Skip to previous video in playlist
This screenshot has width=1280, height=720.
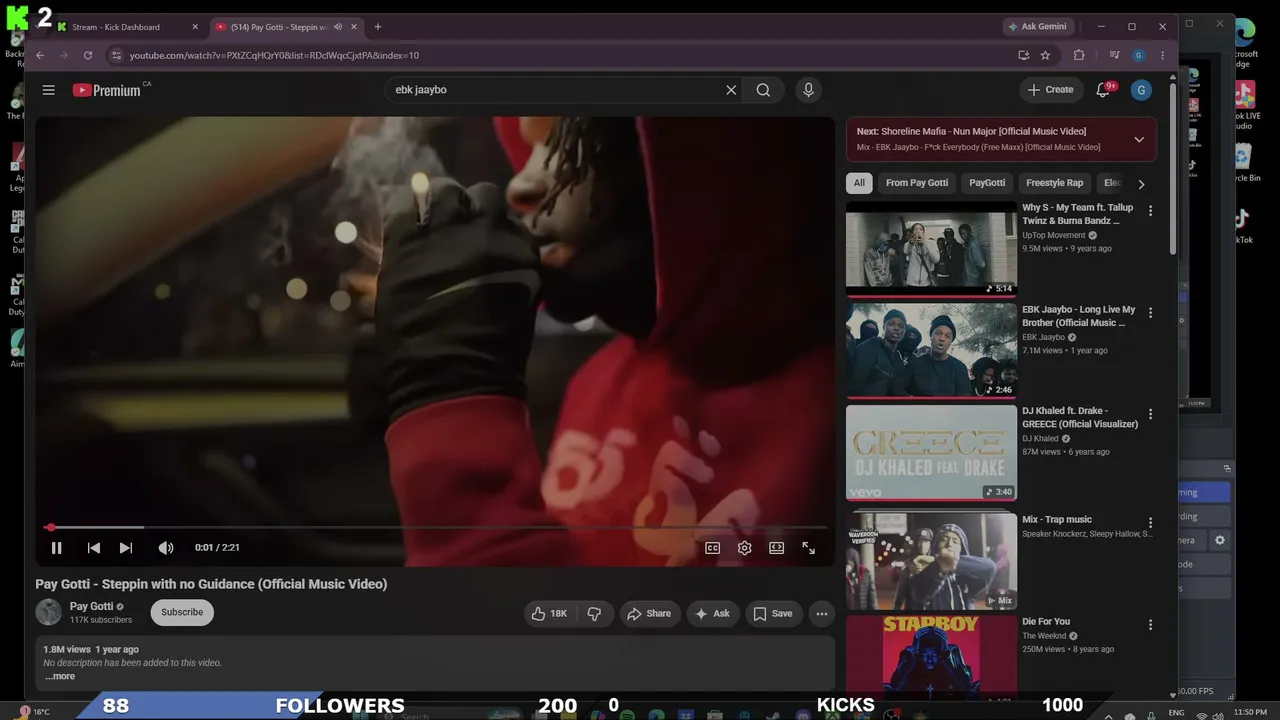(94, 548)
